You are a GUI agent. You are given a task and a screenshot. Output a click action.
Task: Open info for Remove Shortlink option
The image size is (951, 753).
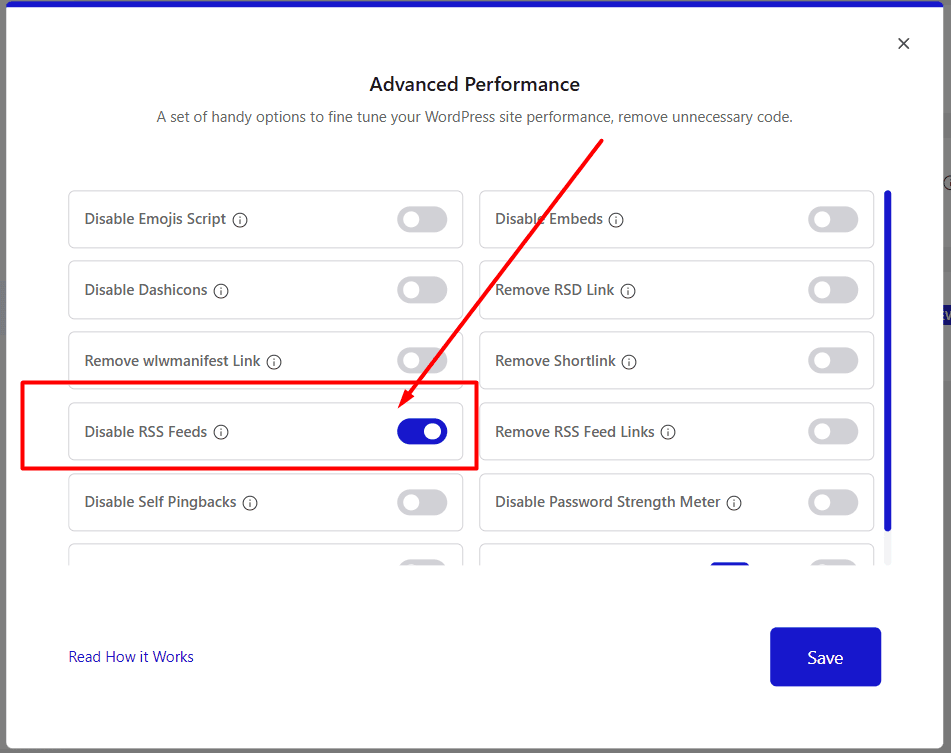pyautogui.click(x=629, y=362)
